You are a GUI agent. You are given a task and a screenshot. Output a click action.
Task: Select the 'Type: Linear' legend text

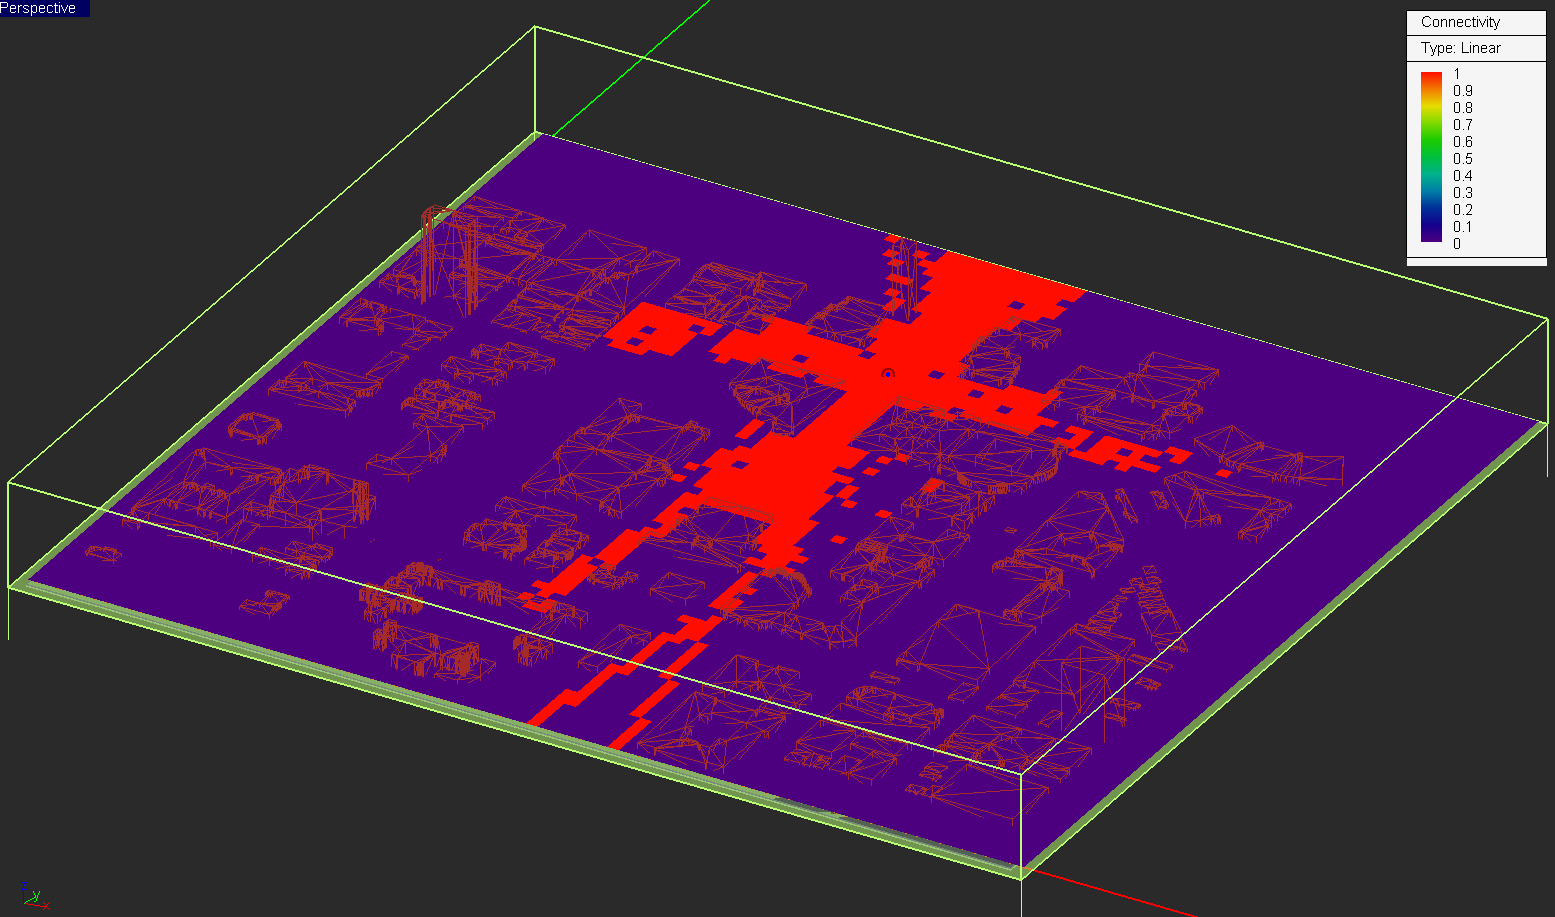[1460, 48]
